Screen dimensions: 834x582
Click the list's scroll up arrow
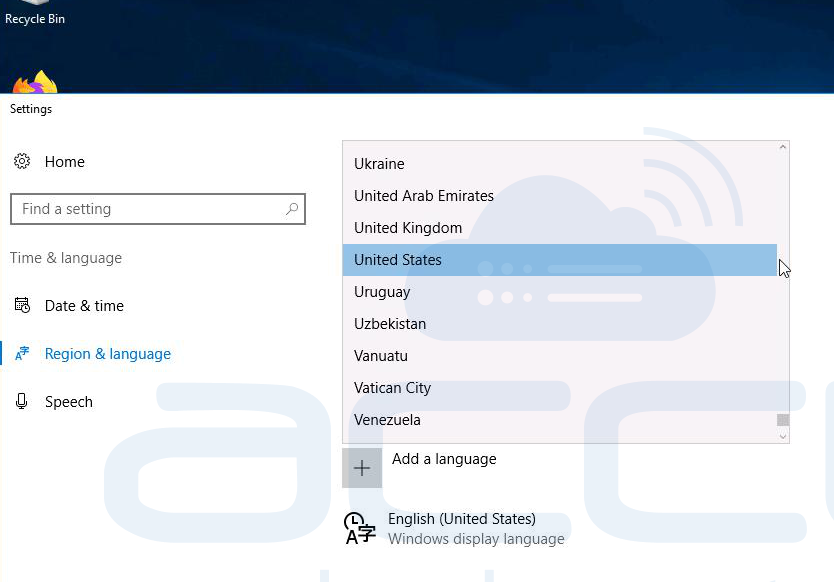click(782, 147)
